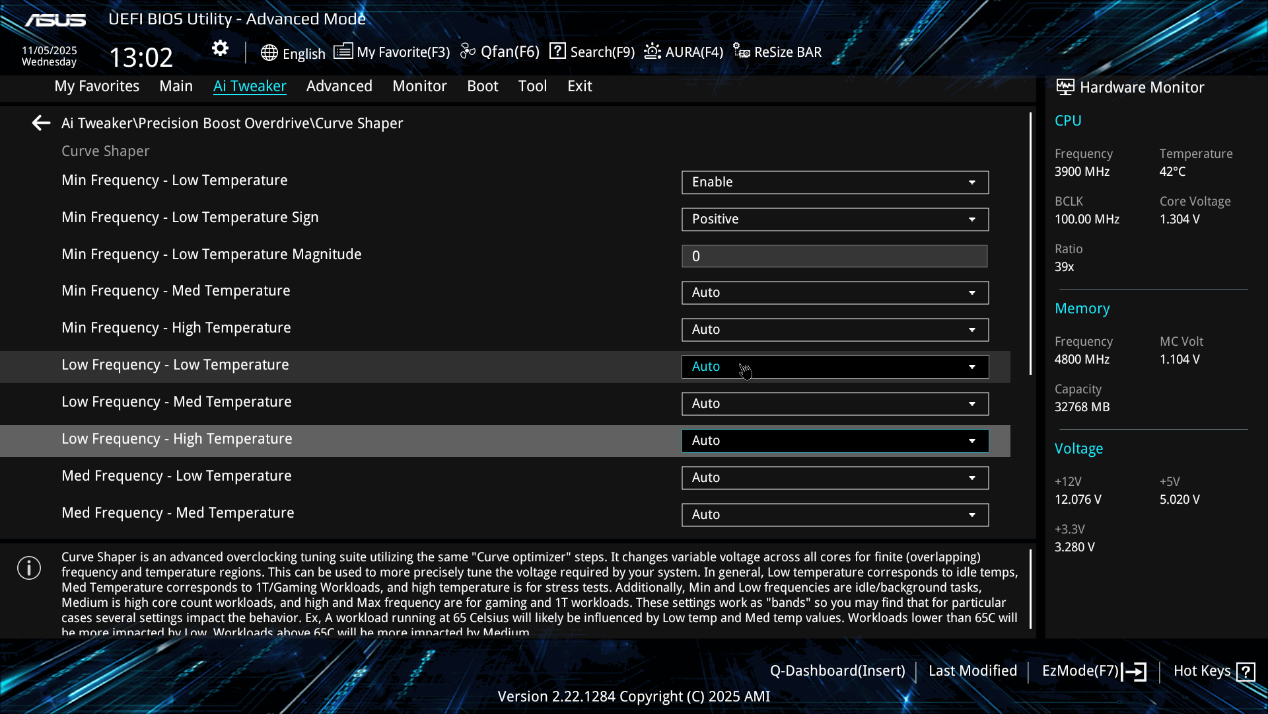Go to the Boot tab

click(x=482, y=86)
